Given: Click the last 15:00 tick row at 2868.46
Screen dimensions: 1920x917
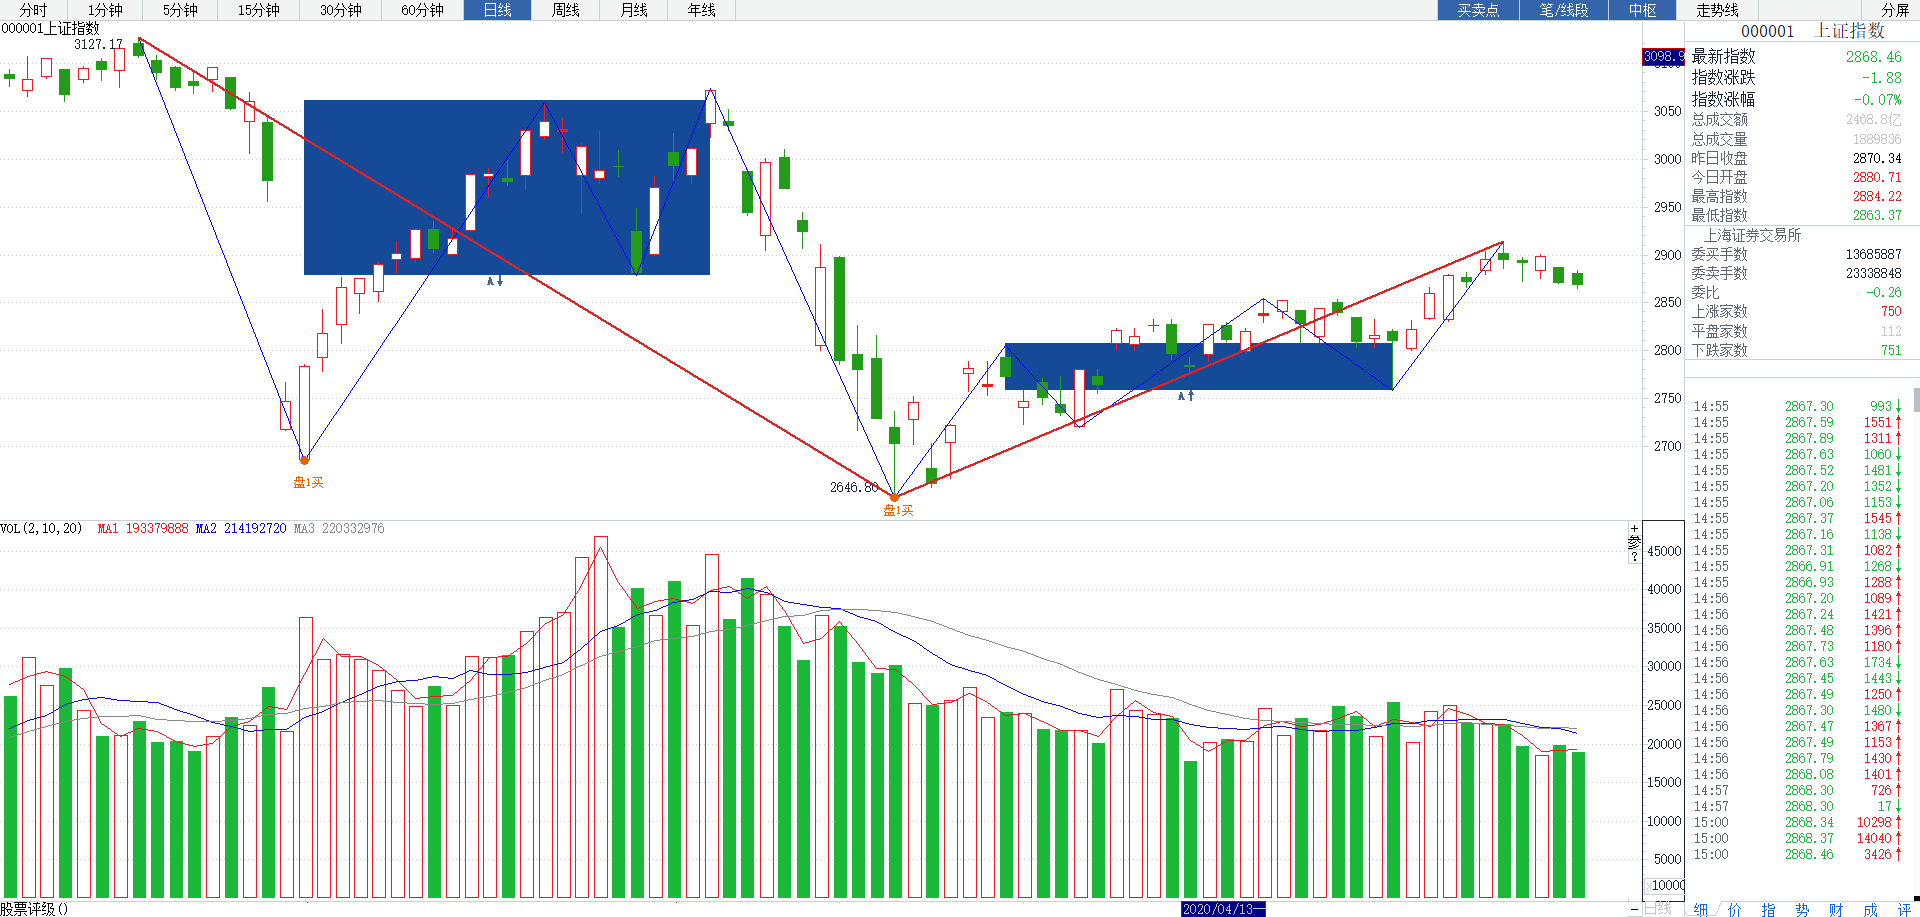Looking at the screenshot, I should pos(1797,854).
